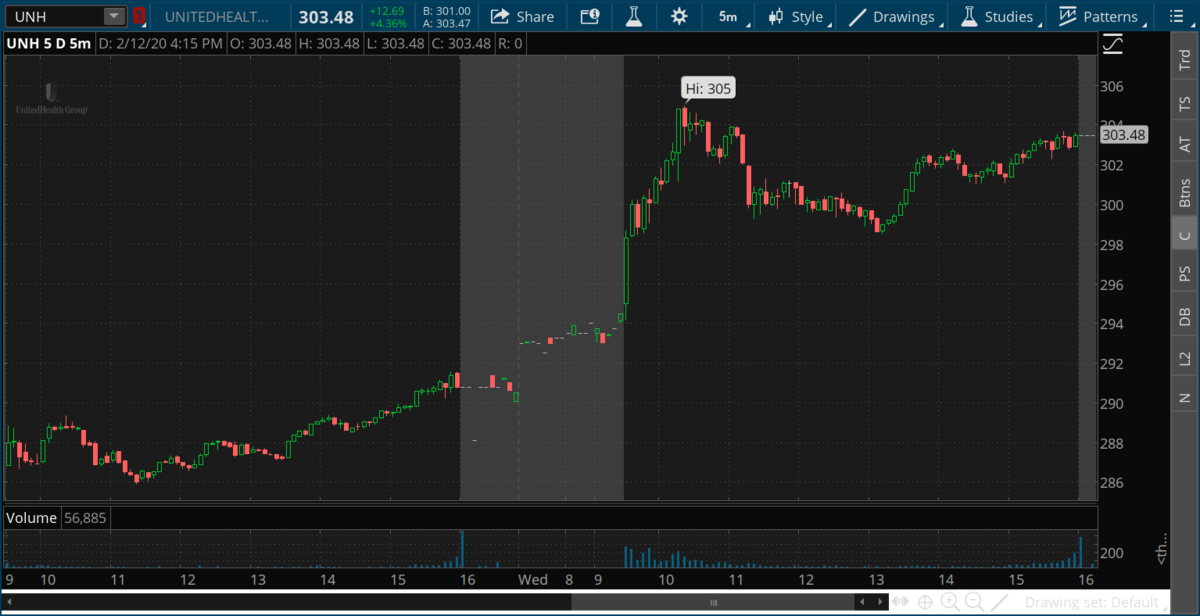Screen dimensions: 1200x616
Task: Click the +4.36% percent change value
Action: coord(387,23)
